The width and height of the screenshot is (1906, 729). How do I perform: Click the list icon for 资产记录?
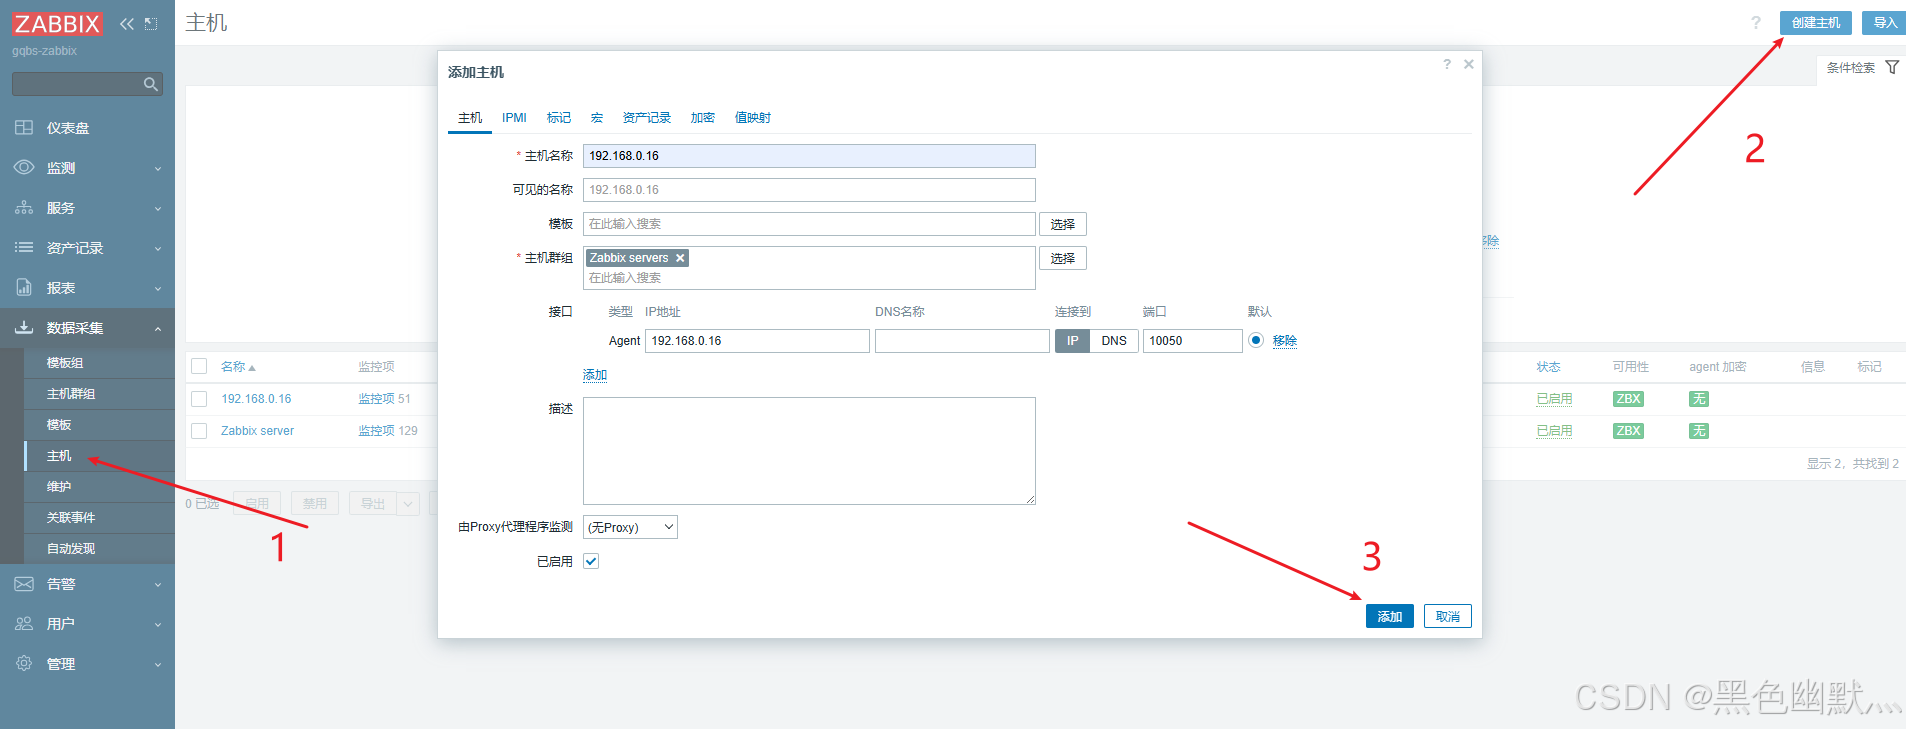[24, 247]
